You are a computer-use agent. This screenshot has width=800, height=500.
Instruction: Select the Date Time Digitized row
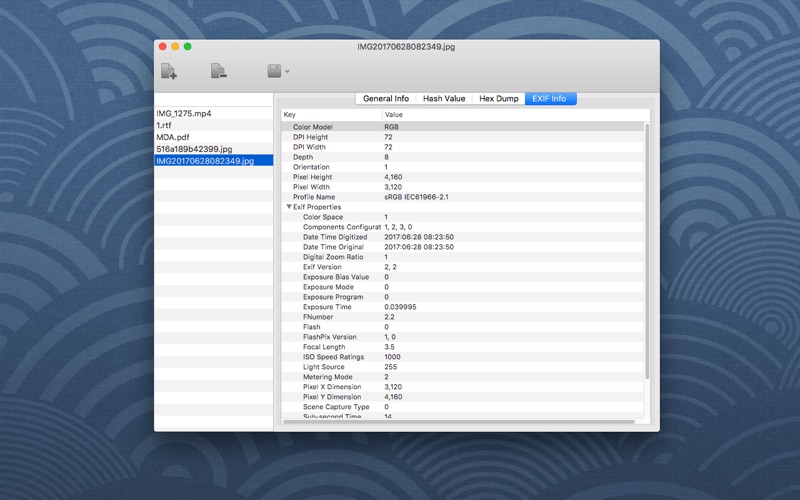pos(462,237)
